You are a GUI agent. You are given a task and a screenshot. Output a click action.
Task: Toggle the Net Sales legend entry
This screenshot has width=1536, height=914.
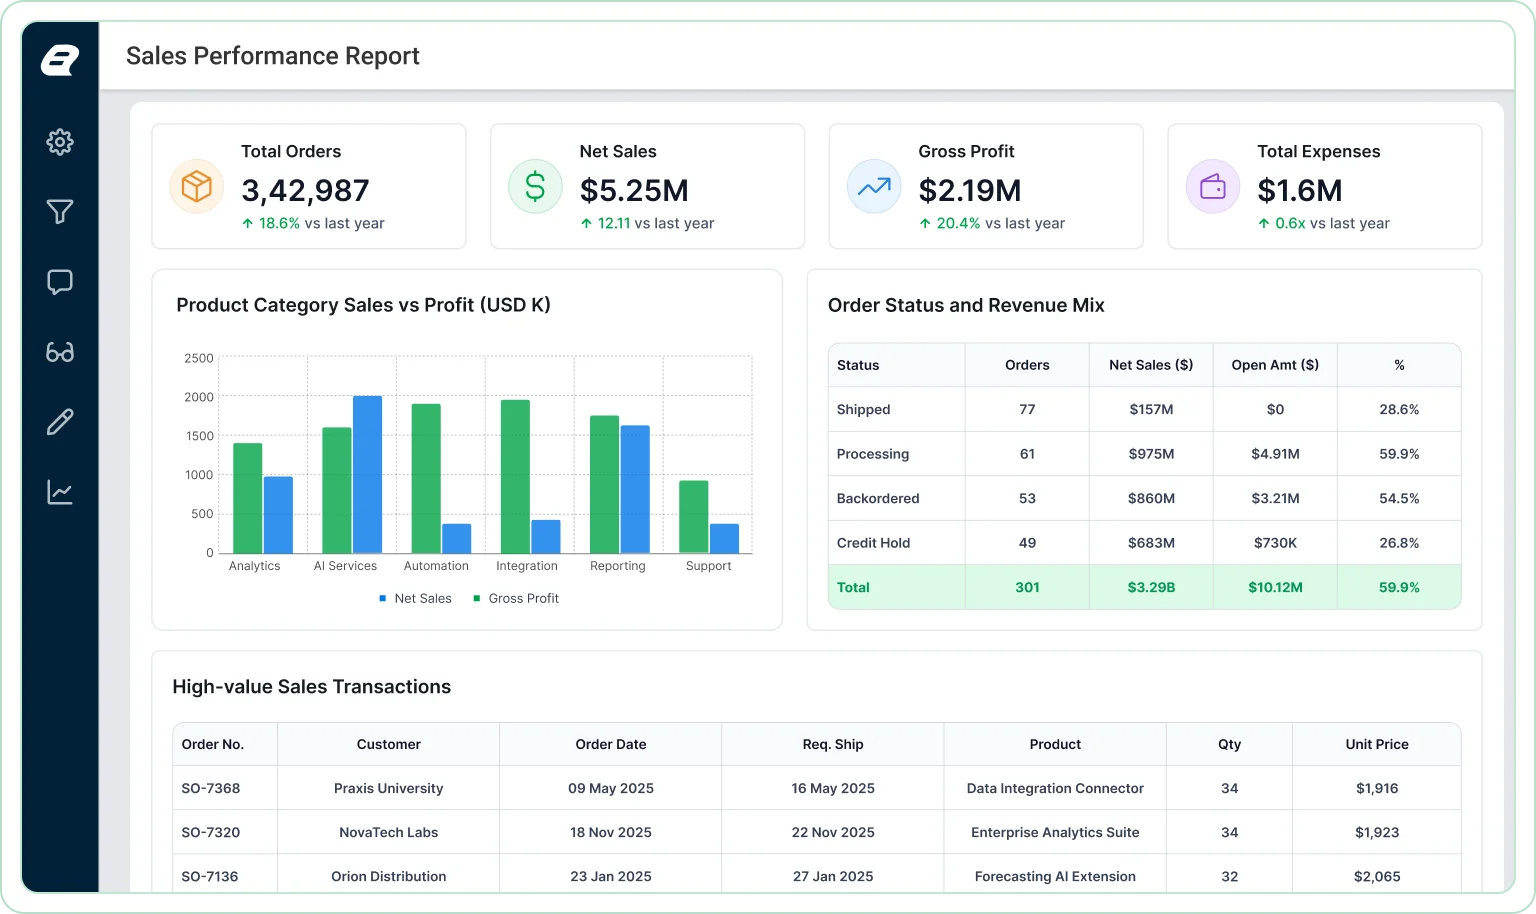[x=415, y=598]
